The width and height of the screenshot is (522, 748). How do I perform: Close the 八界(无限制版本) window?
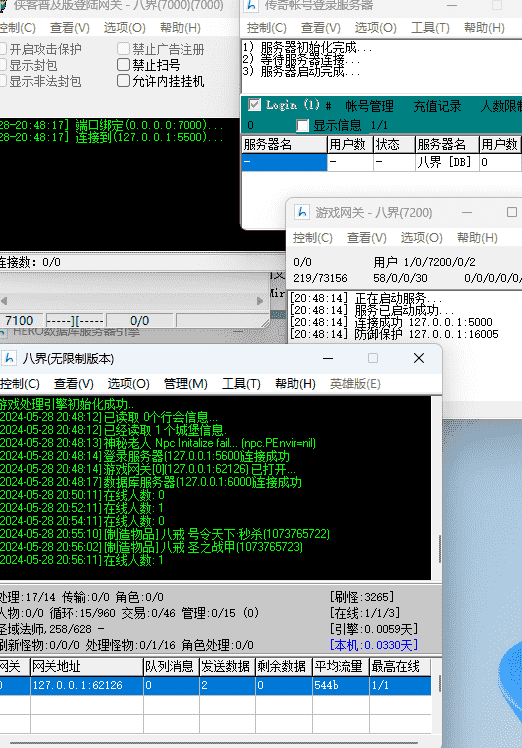[x=419, y=358]
